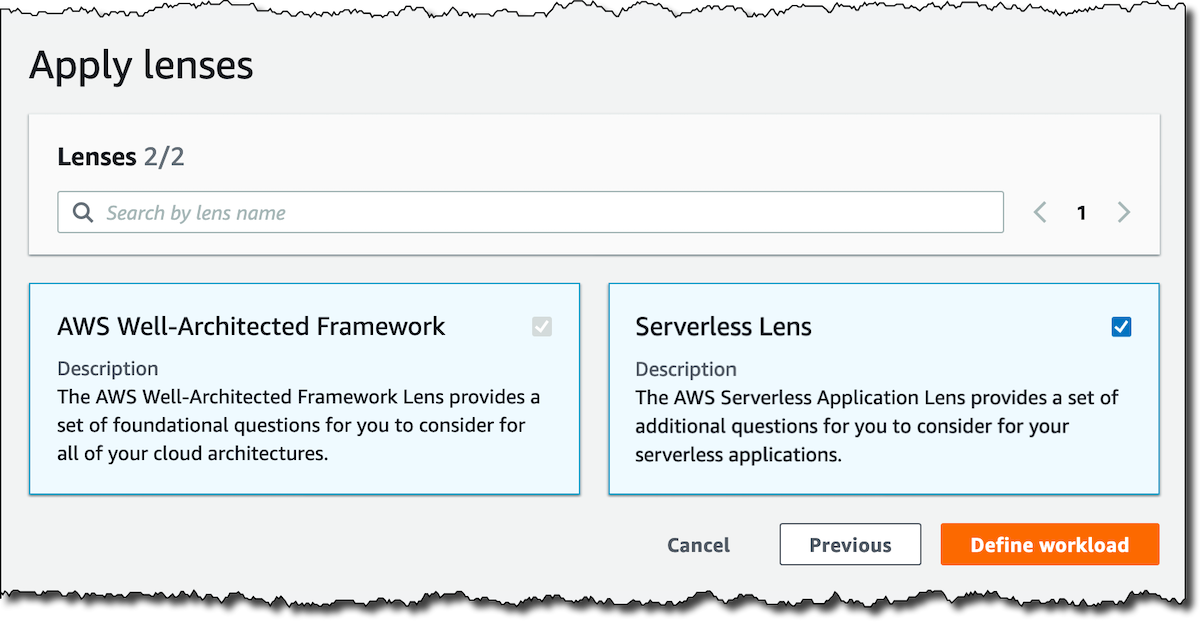Click the AWS Well-Architected Framework title

pyautogui.click(x=251, y=327)
